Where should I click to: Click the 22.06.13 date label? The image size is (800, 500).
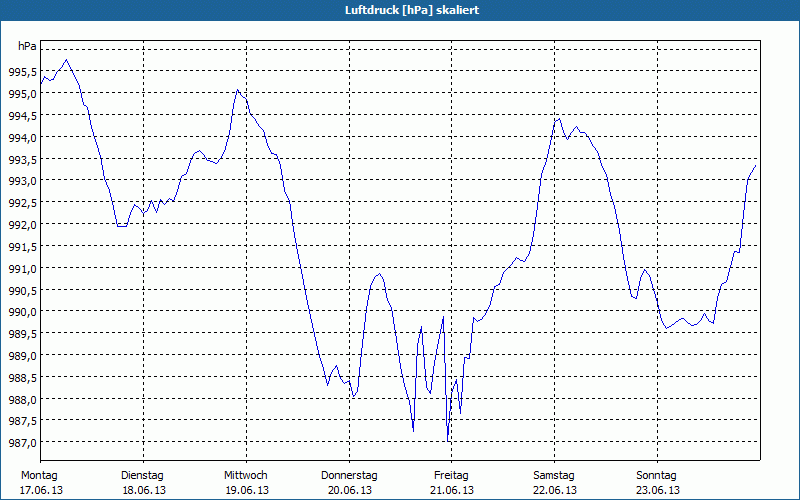[555, 490]
